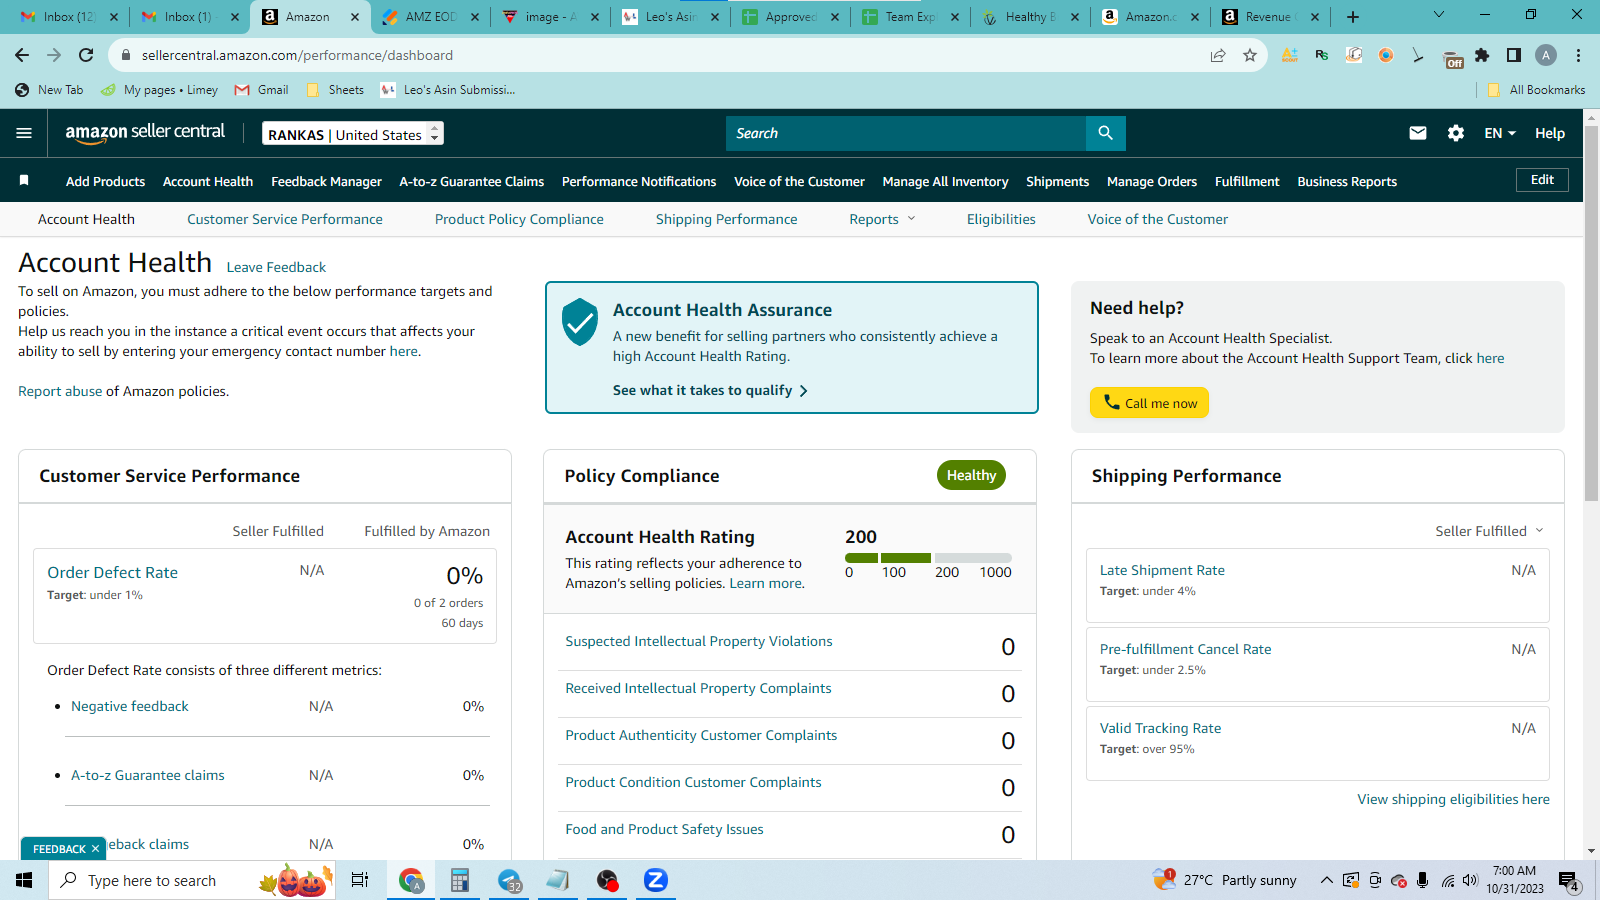
Task: Click the share page icon in address bar
Action: click(1218, 55)
